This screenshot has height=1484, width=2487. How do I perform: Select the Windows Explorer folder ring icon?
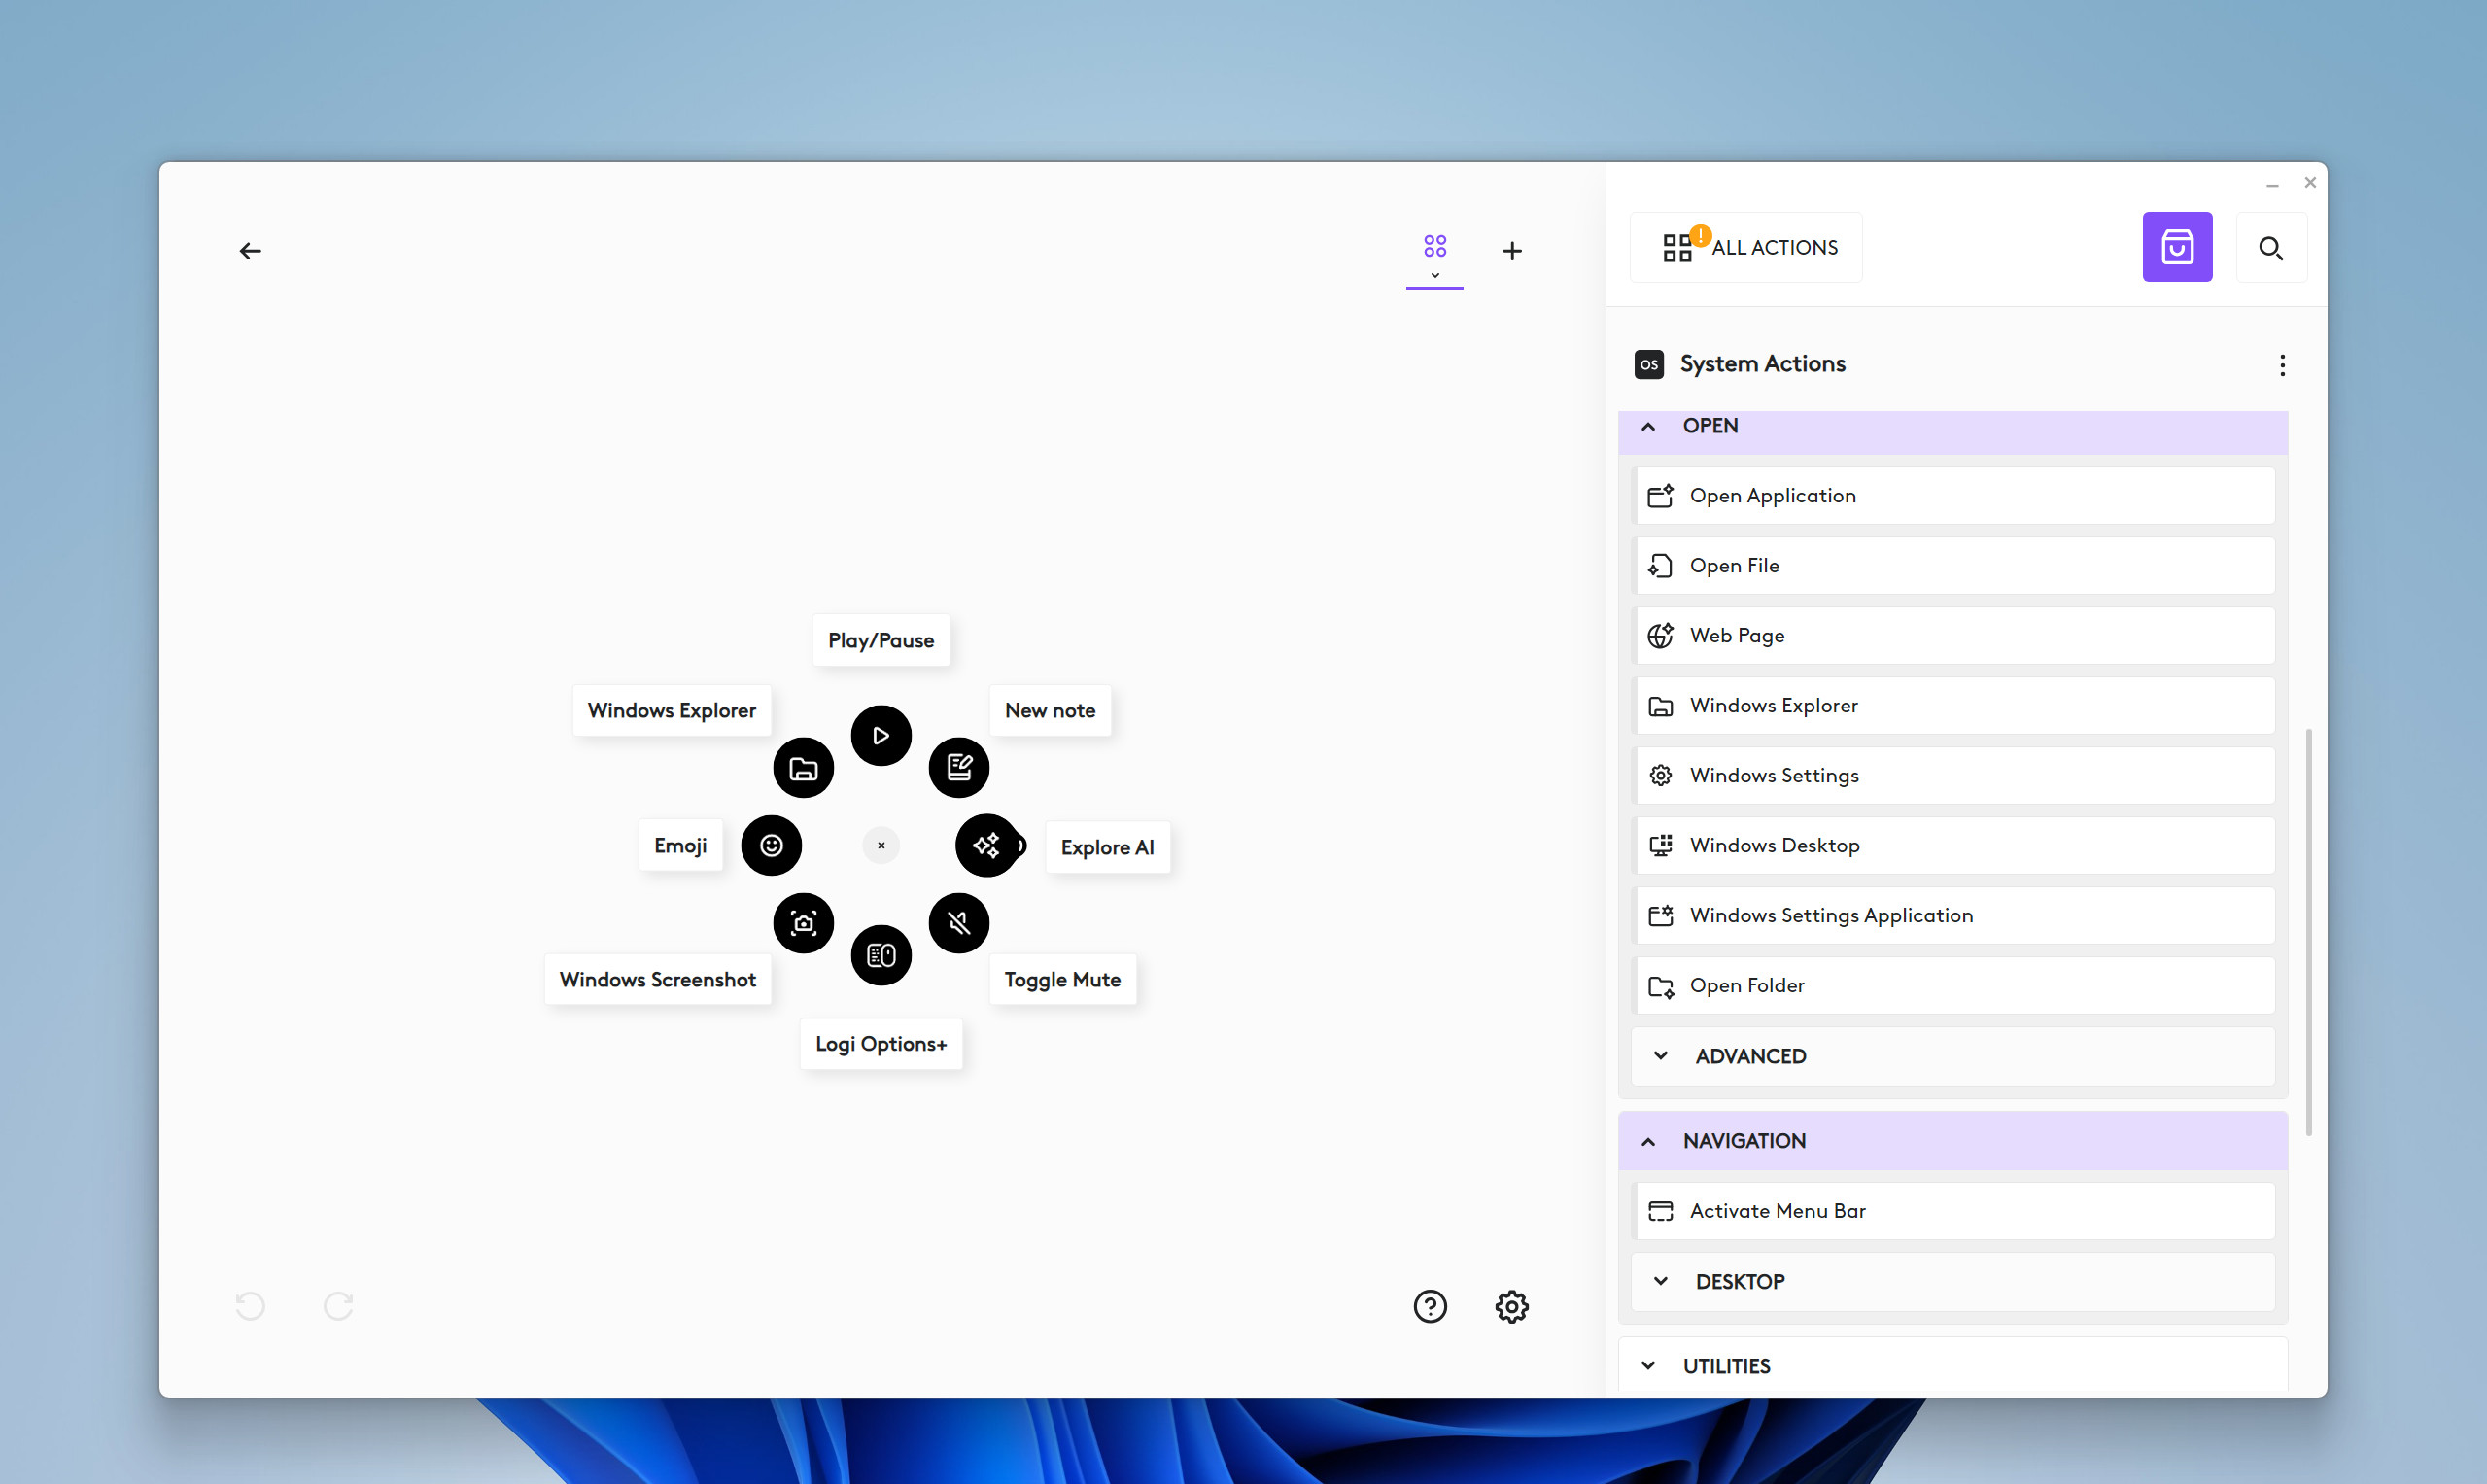pyautogui.click(x=804, y=768)
